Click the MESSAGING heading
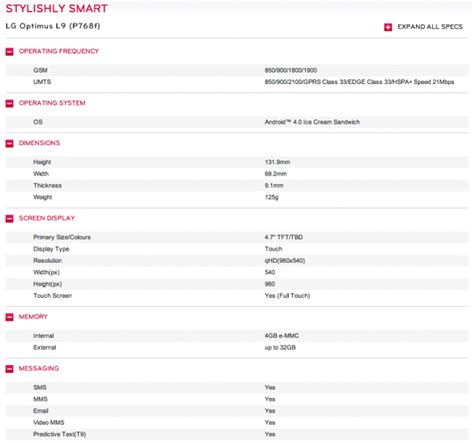 [x=39, y=368]
